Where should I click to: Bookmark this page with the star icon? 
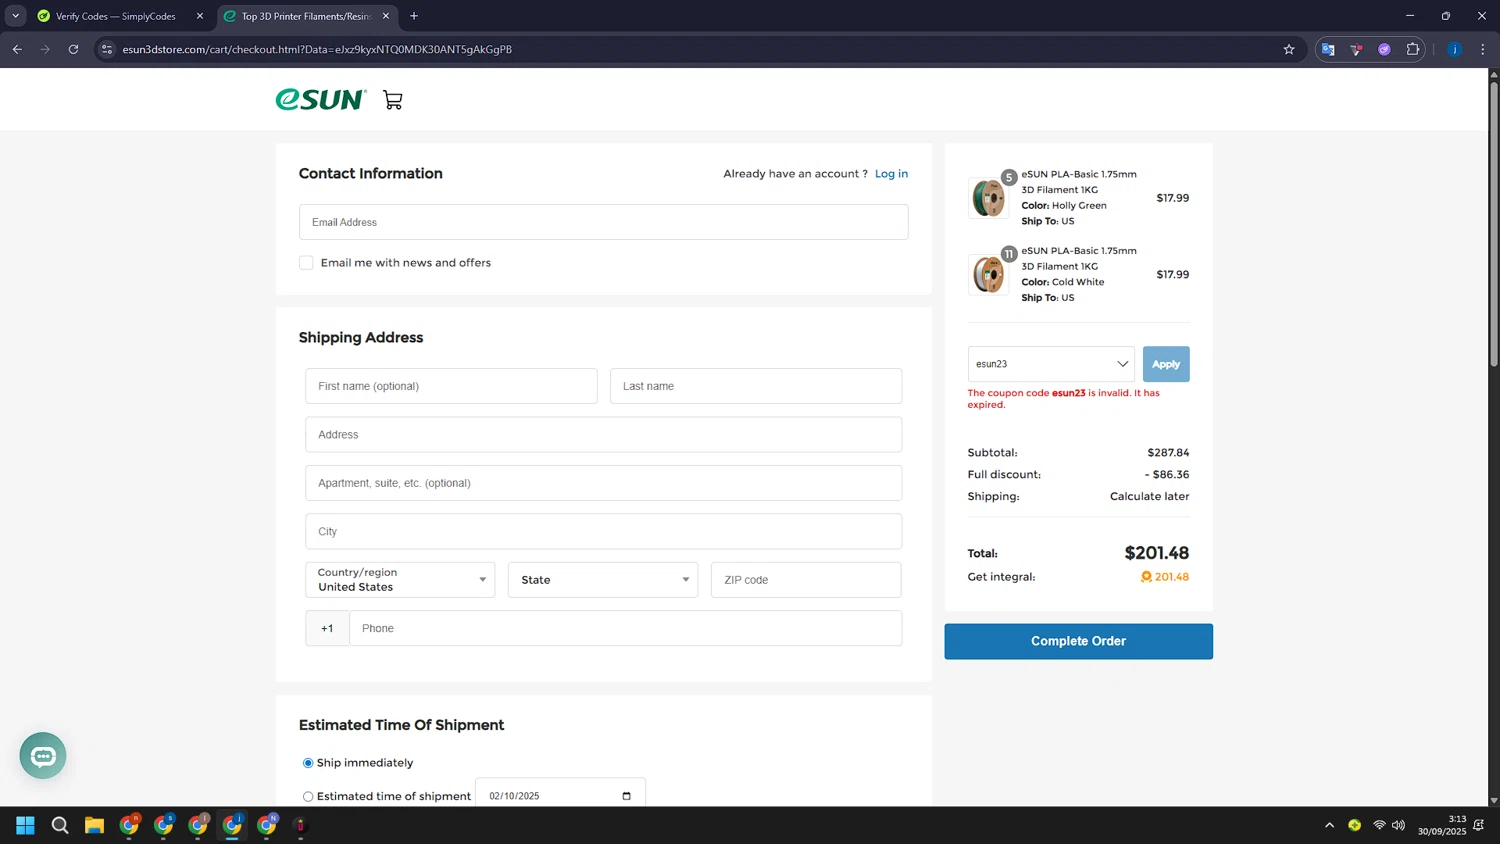[1289, 49]
